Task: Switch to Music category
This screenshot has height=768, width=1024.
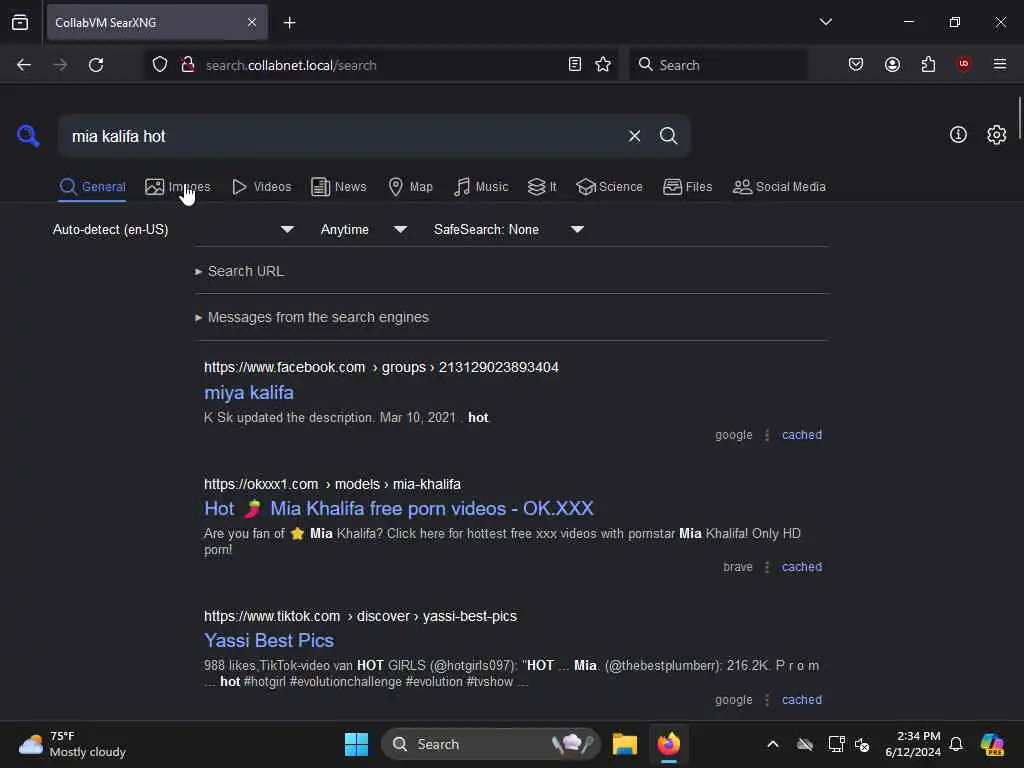Action: click(481, 187)
